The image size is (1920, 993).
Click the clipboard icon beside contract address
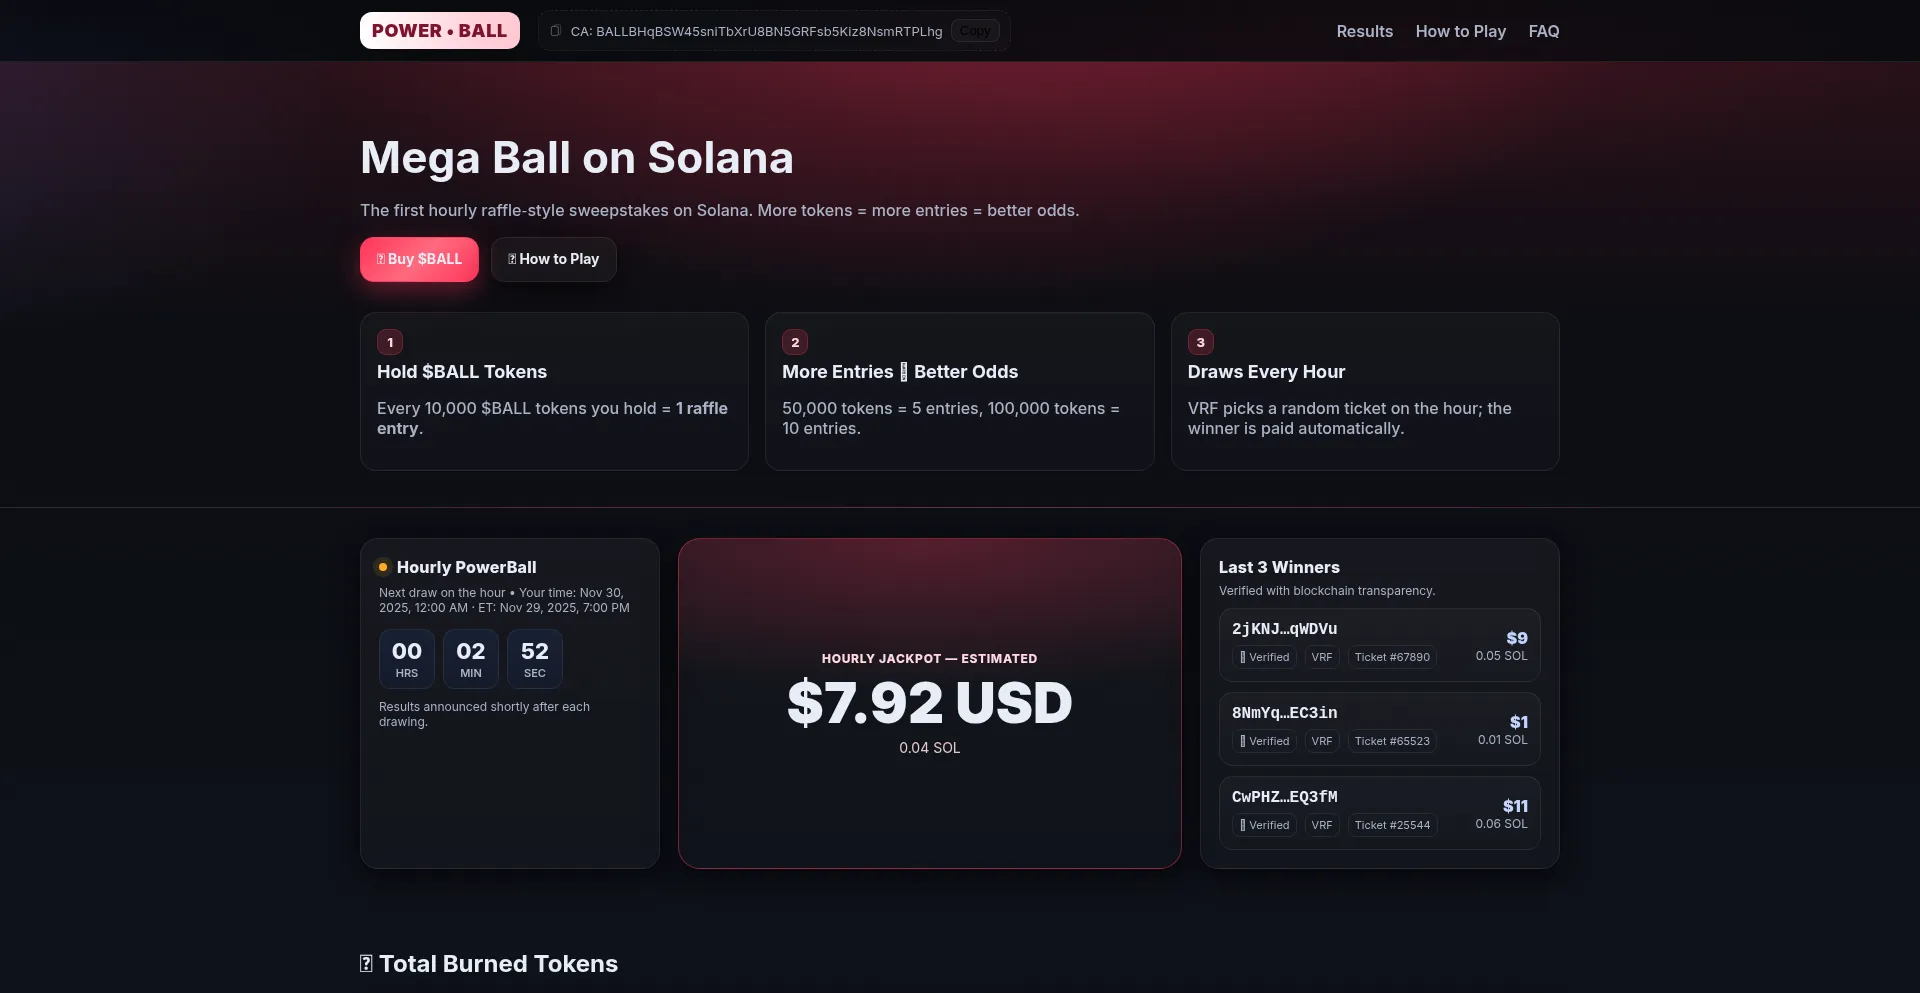click(556, 31)
